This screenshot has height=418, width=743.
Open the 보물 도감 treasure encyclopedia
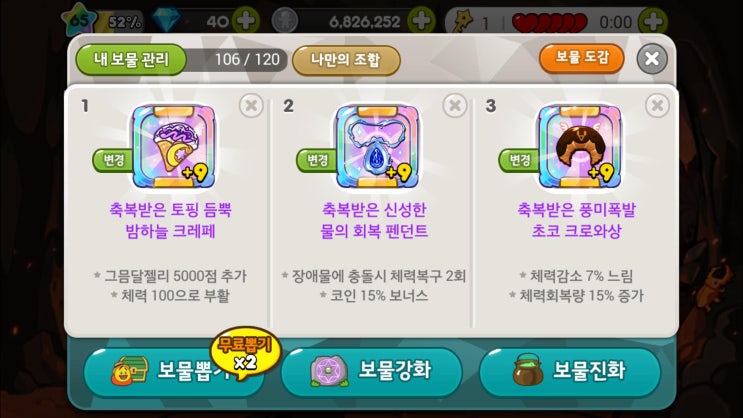tap(581, 58)
